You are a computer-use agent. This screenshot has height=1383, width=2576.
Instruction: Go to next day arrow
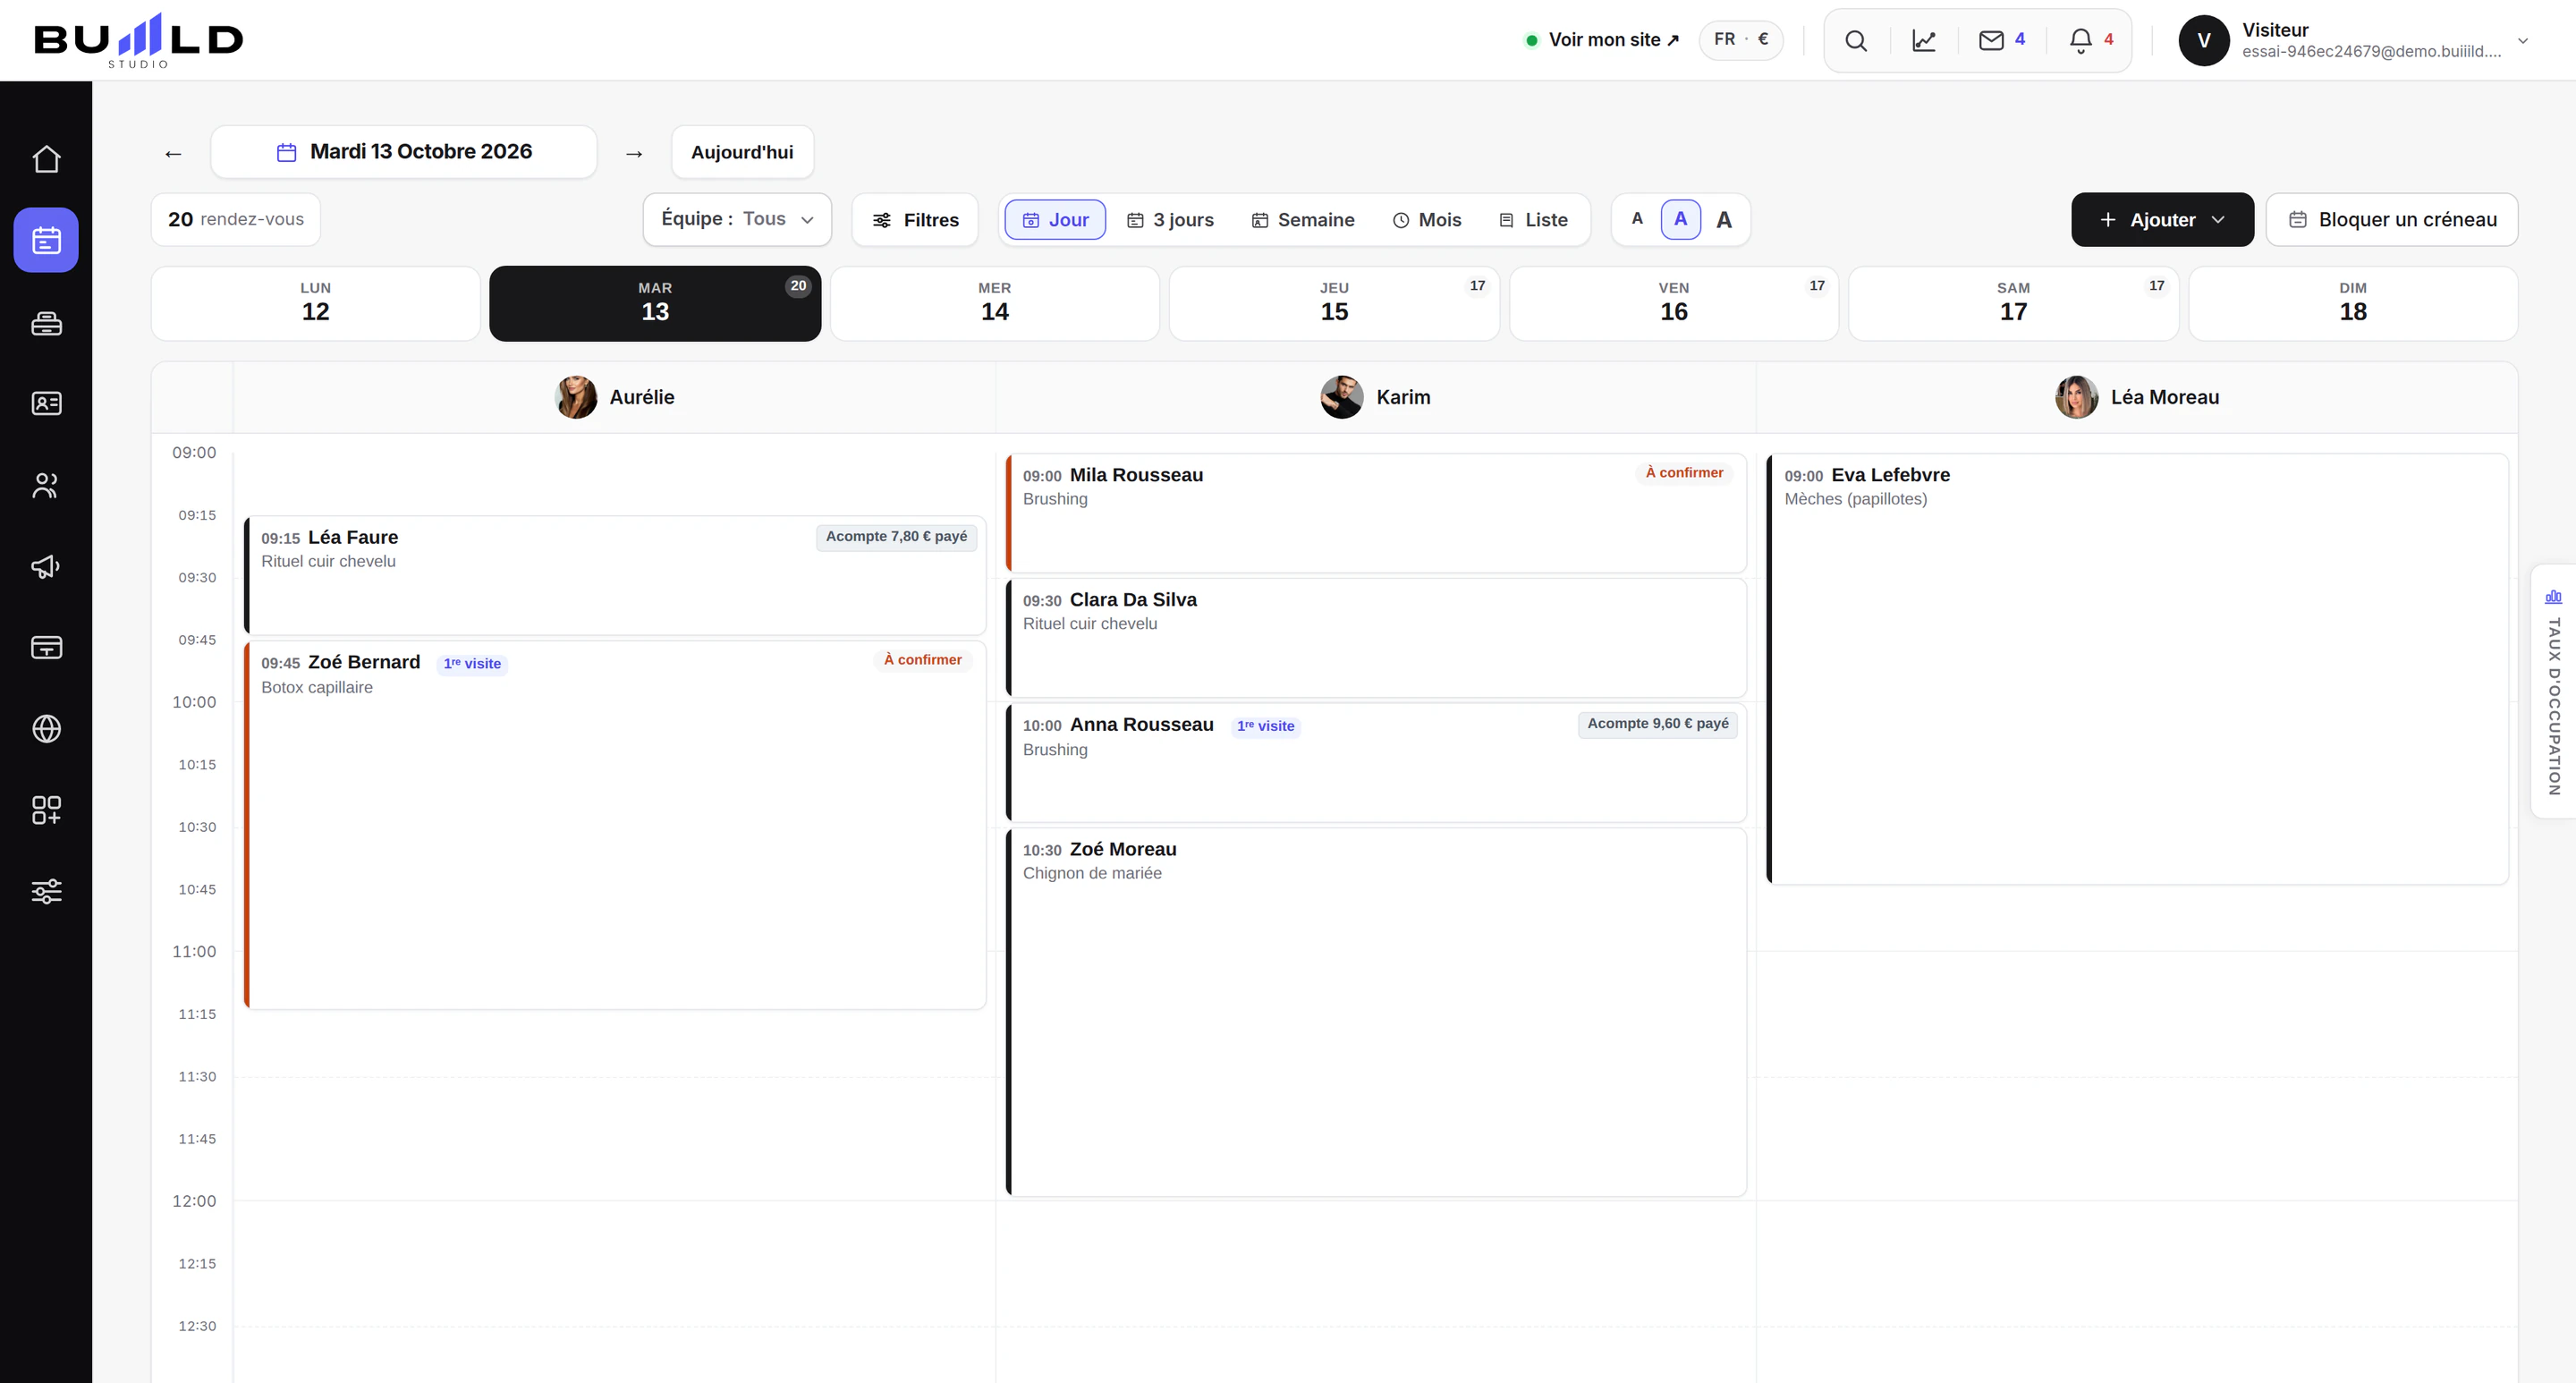(634, 153)
